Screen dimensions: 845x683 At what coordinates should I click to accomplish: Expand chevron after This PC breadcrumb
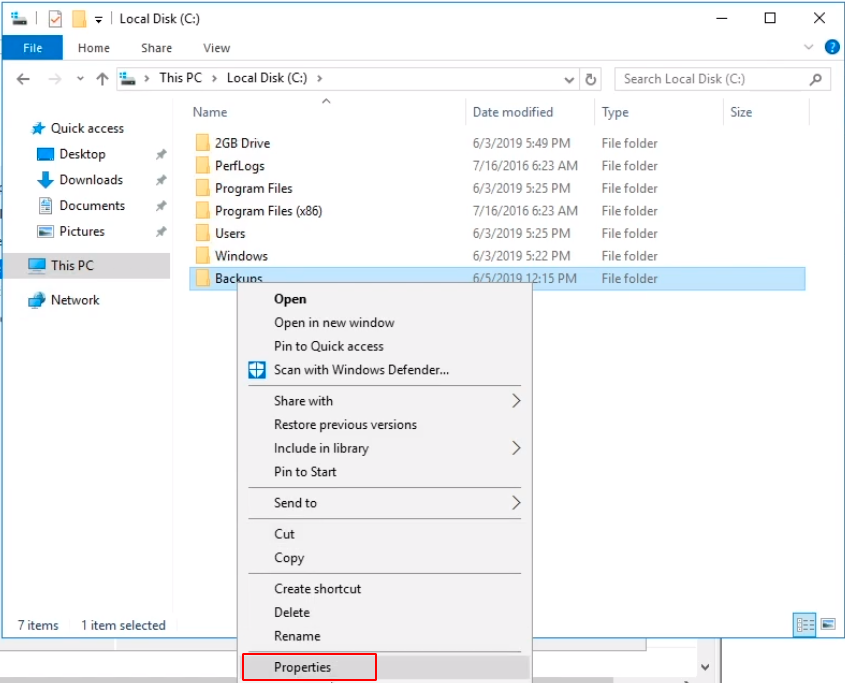tap(214, 79)
